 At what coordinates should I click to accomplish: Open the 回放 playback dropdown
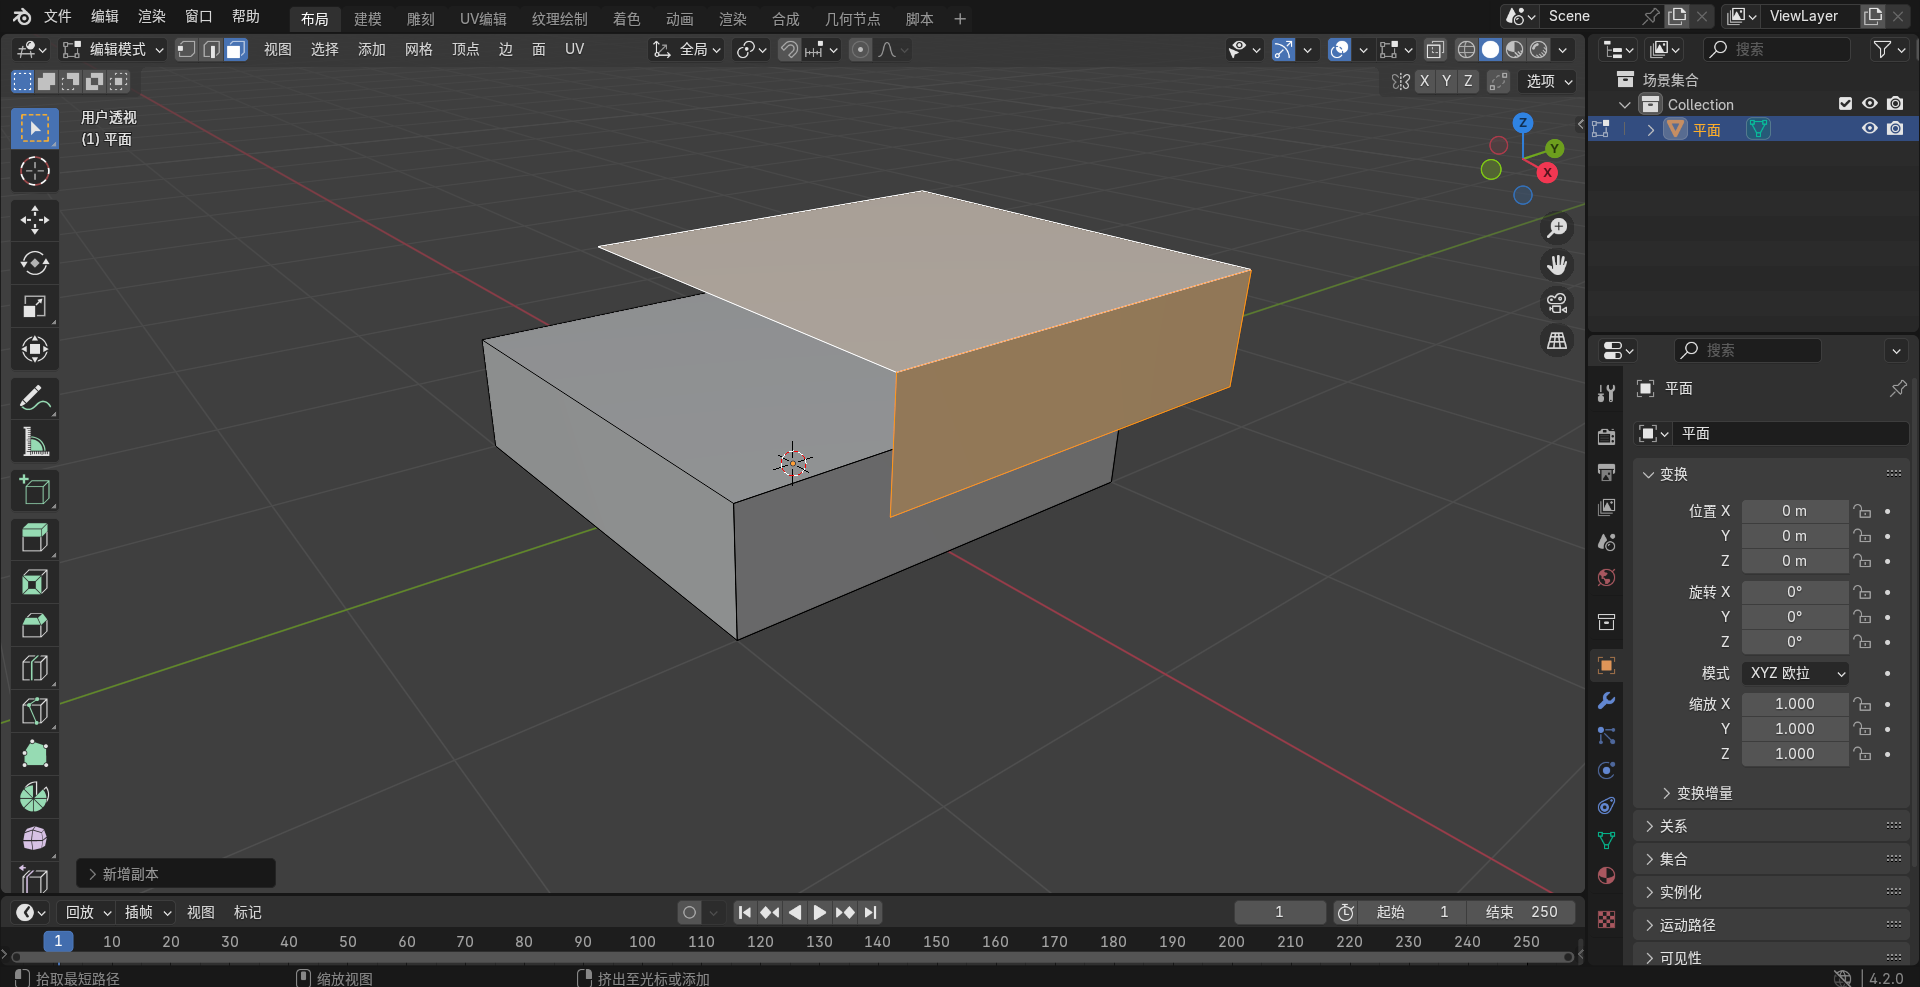click(x=88, y=912)
